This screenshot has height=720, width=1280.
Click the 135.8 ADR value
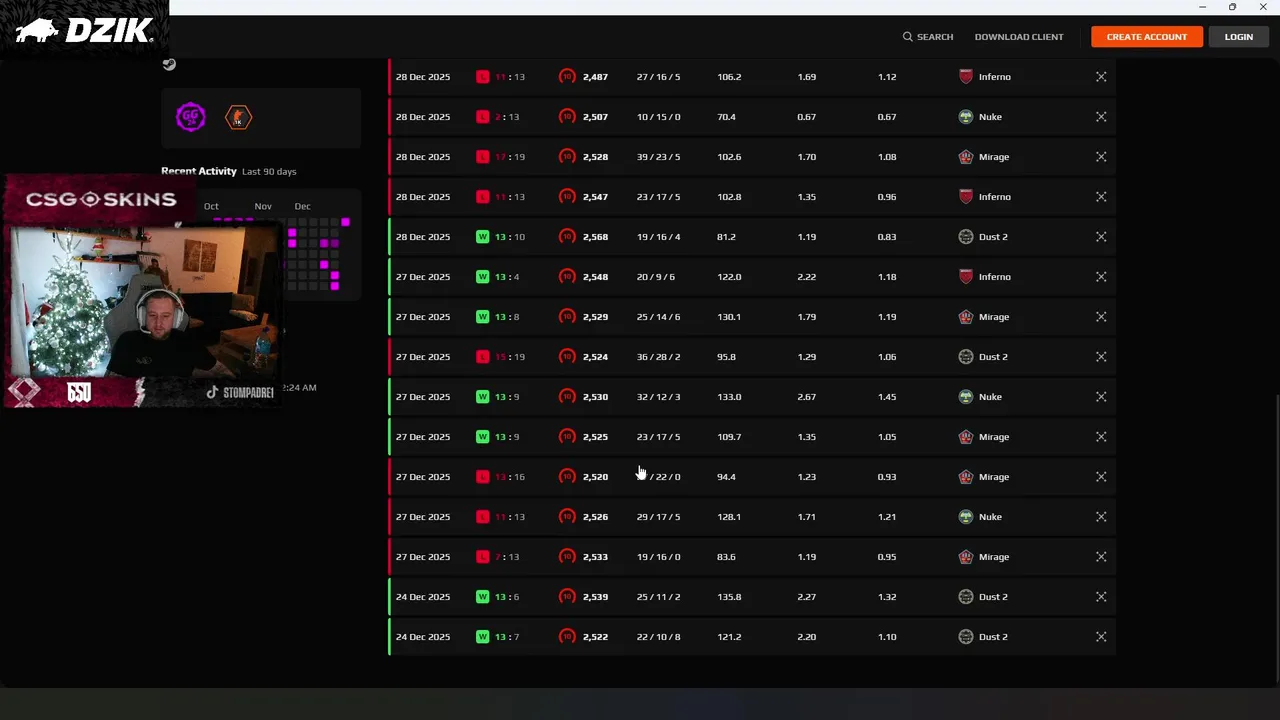[729, 597]
